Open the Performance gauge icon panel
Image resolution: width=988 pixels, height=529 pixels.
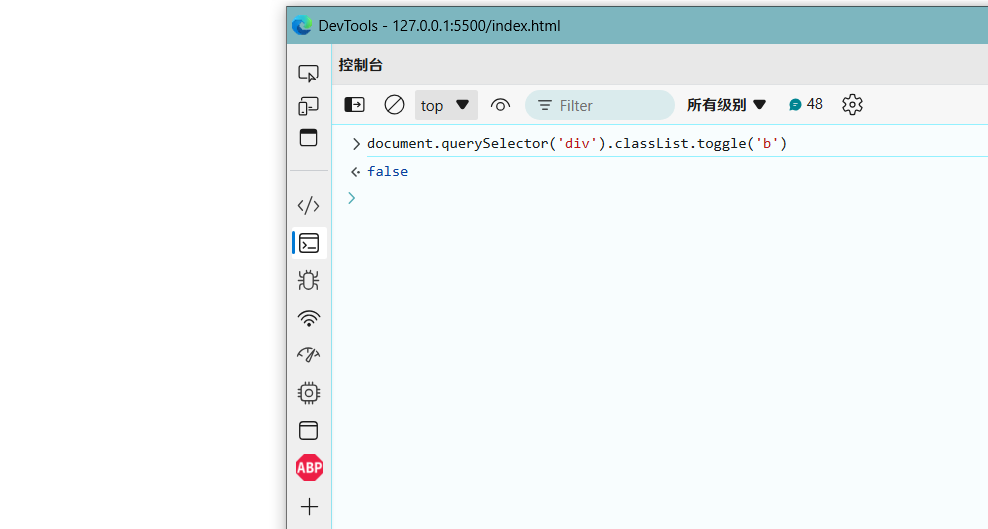pos(309,355)
